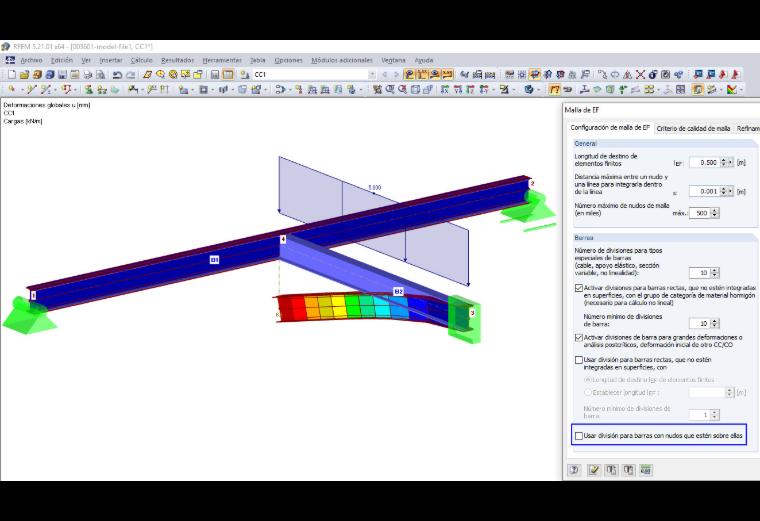
Task: Click the Redo arrow icon
Action: (x=130, y=74)
